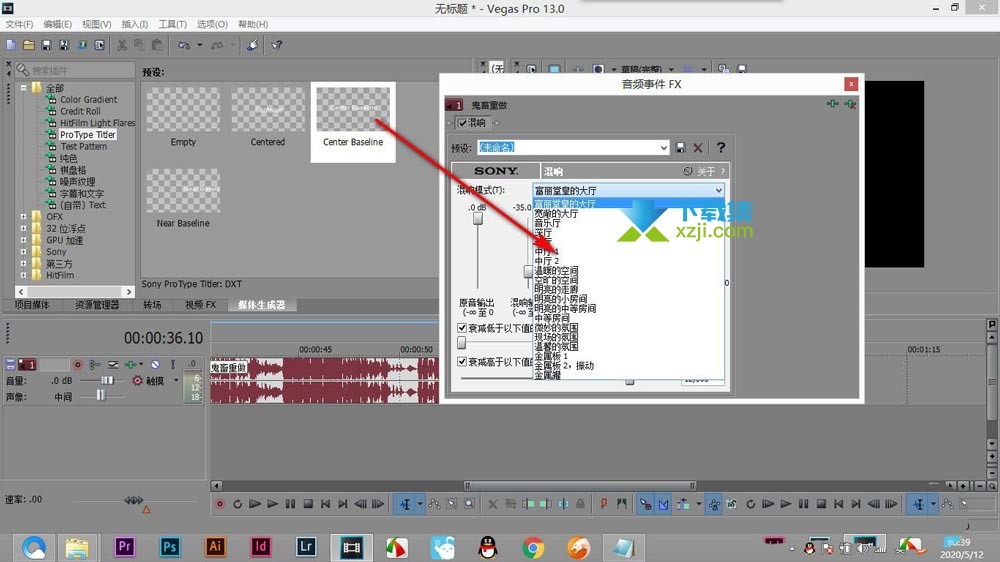The height and width of the screenshot is (562, 1000).
Task: Click the 原音输出 dry out fader handle
Action: 478,218
